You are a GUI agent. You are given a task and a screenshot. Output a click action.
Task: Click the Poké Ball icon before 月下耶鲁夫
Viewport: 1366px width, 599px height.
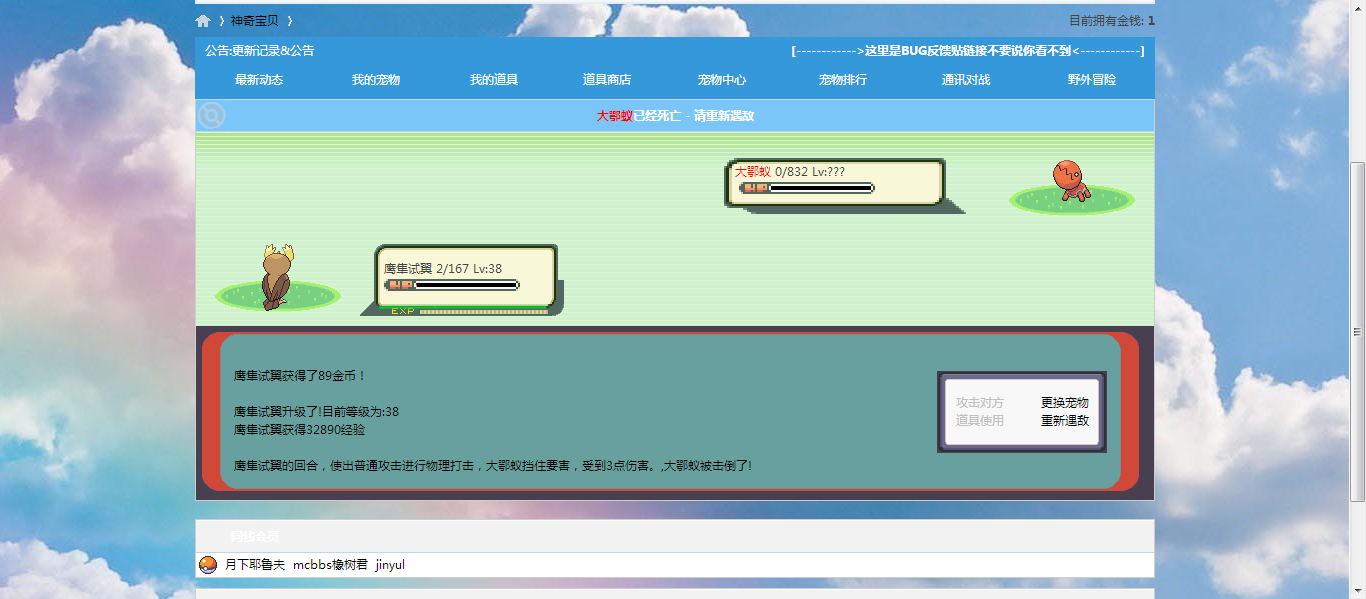tap(208, 565)
